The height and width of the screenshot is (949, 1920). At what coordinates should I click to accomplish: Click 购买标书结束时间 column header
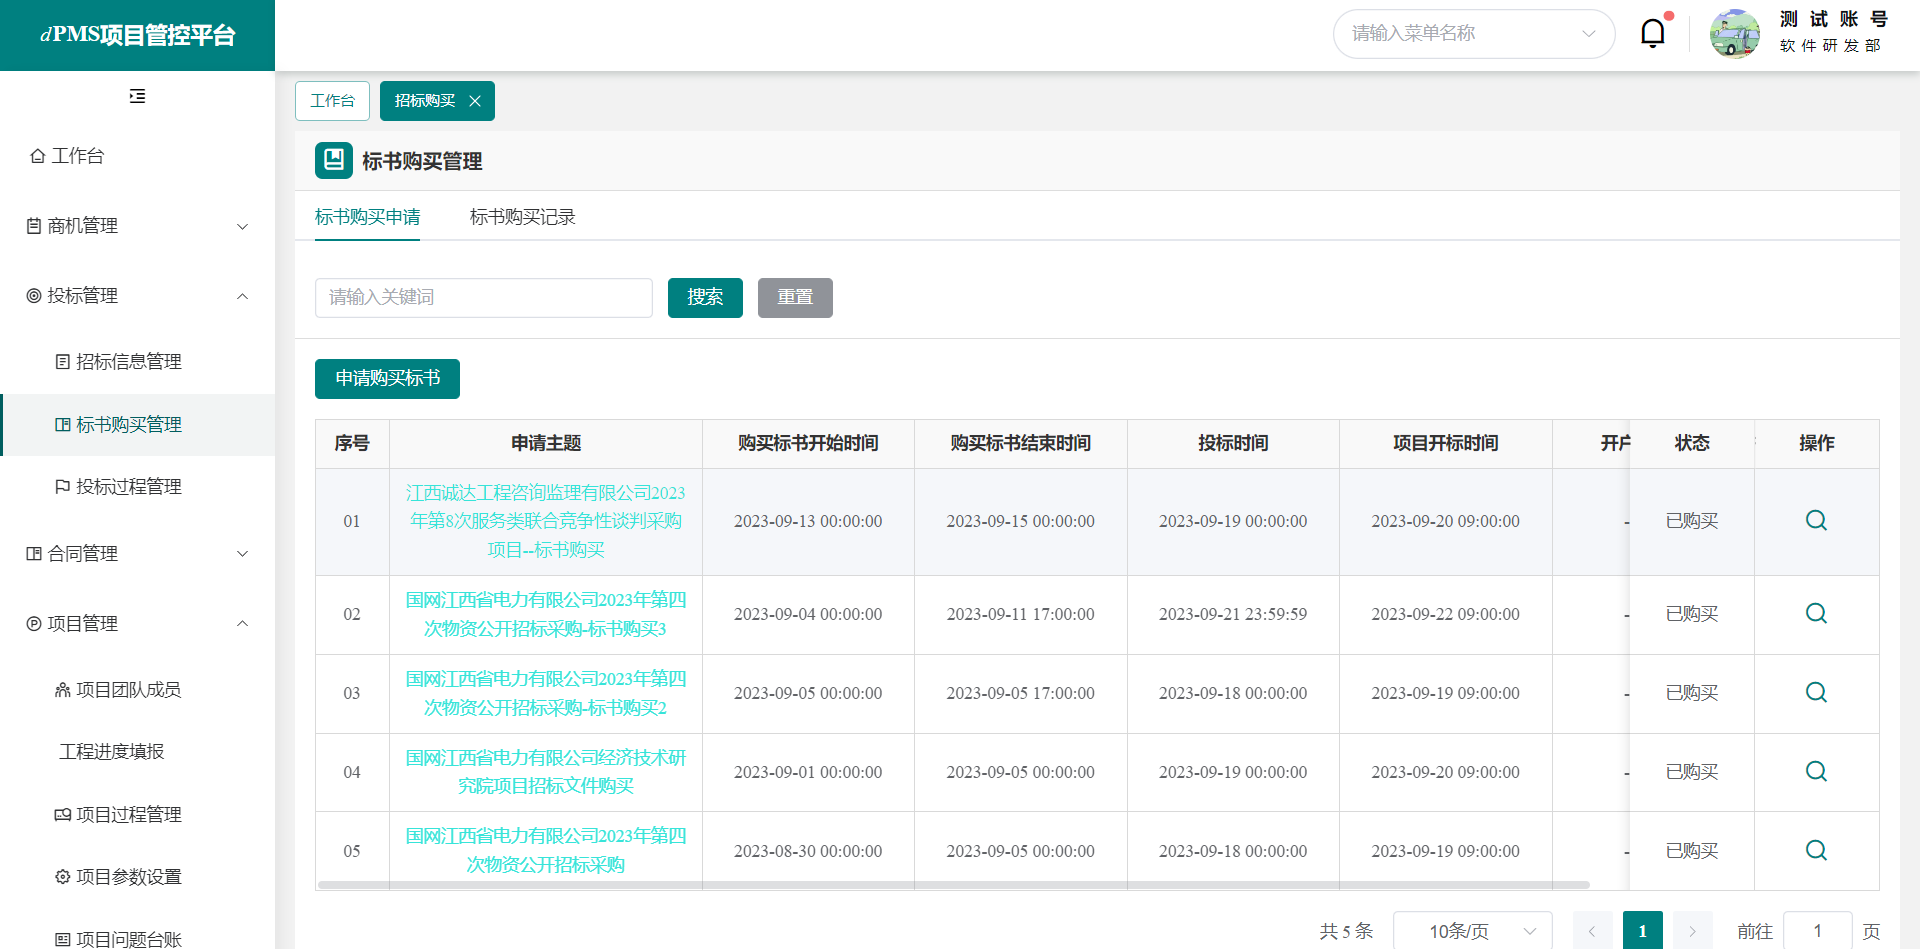point(1021,443)
